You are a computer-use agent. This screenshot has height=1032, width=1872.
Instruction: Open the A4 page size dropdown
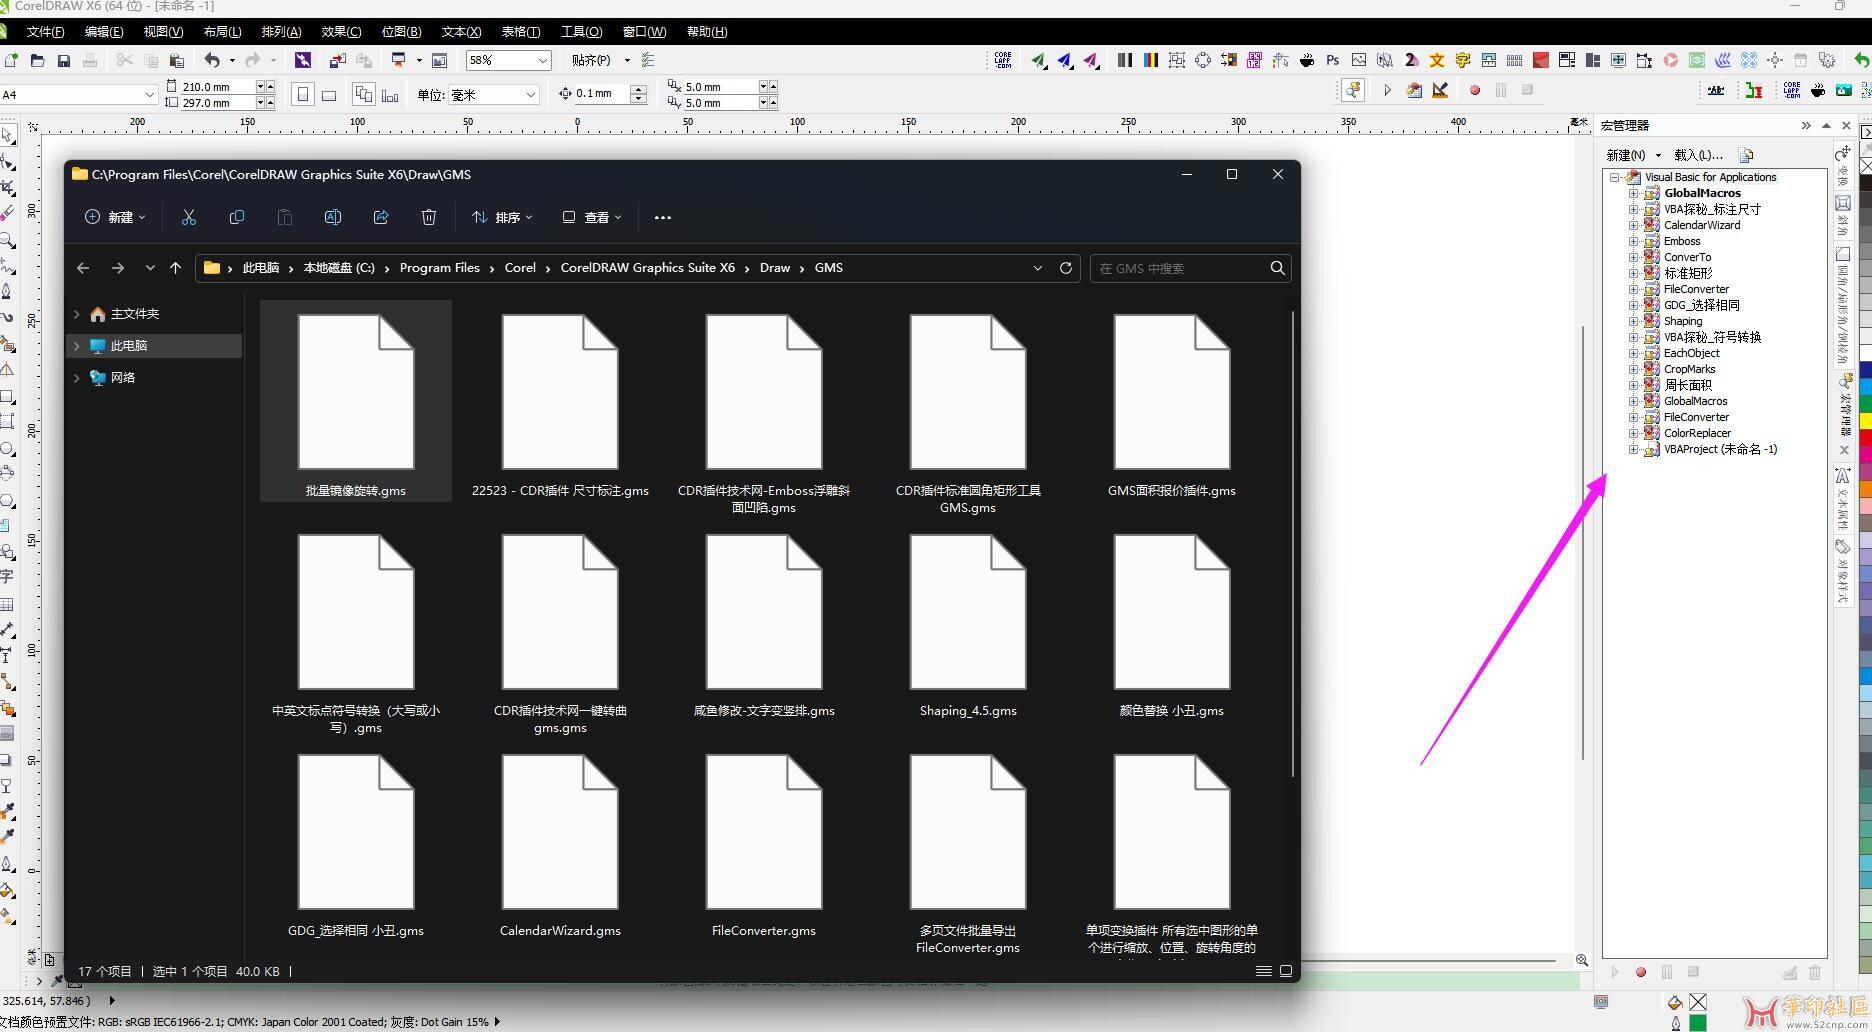149,94
